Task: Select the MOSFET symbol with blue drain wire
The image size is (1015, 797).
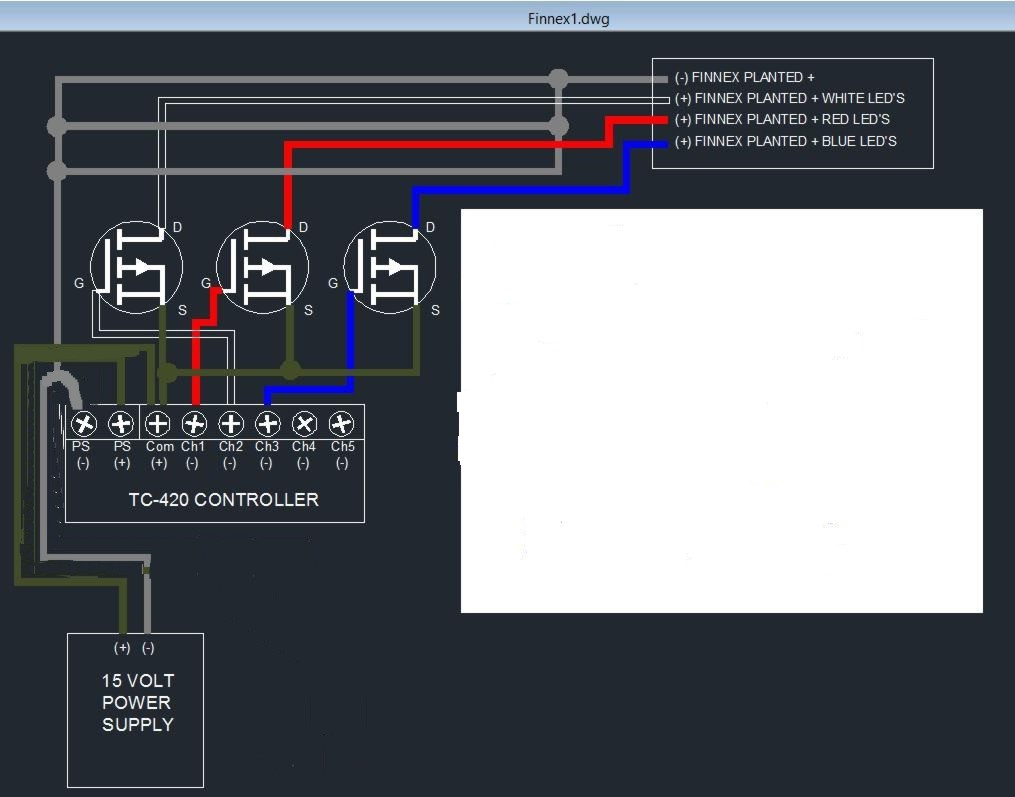Action: 390,267
